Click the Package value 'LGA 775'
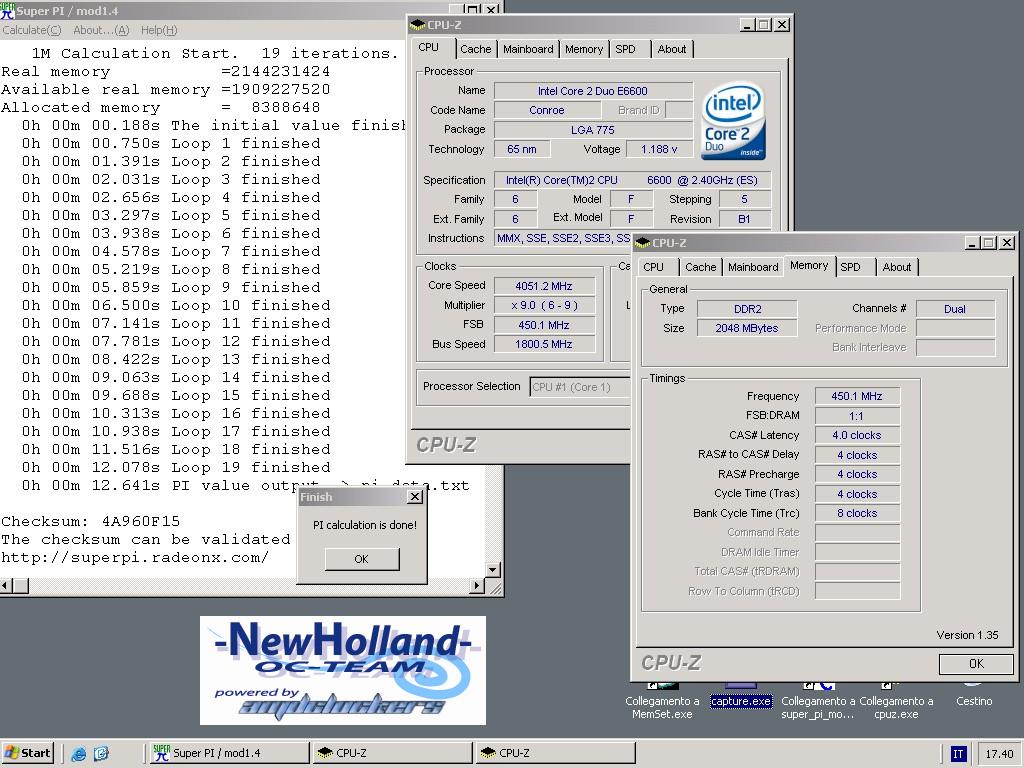The height and width of the screenshot is (768, 1024). coord(593,130)
